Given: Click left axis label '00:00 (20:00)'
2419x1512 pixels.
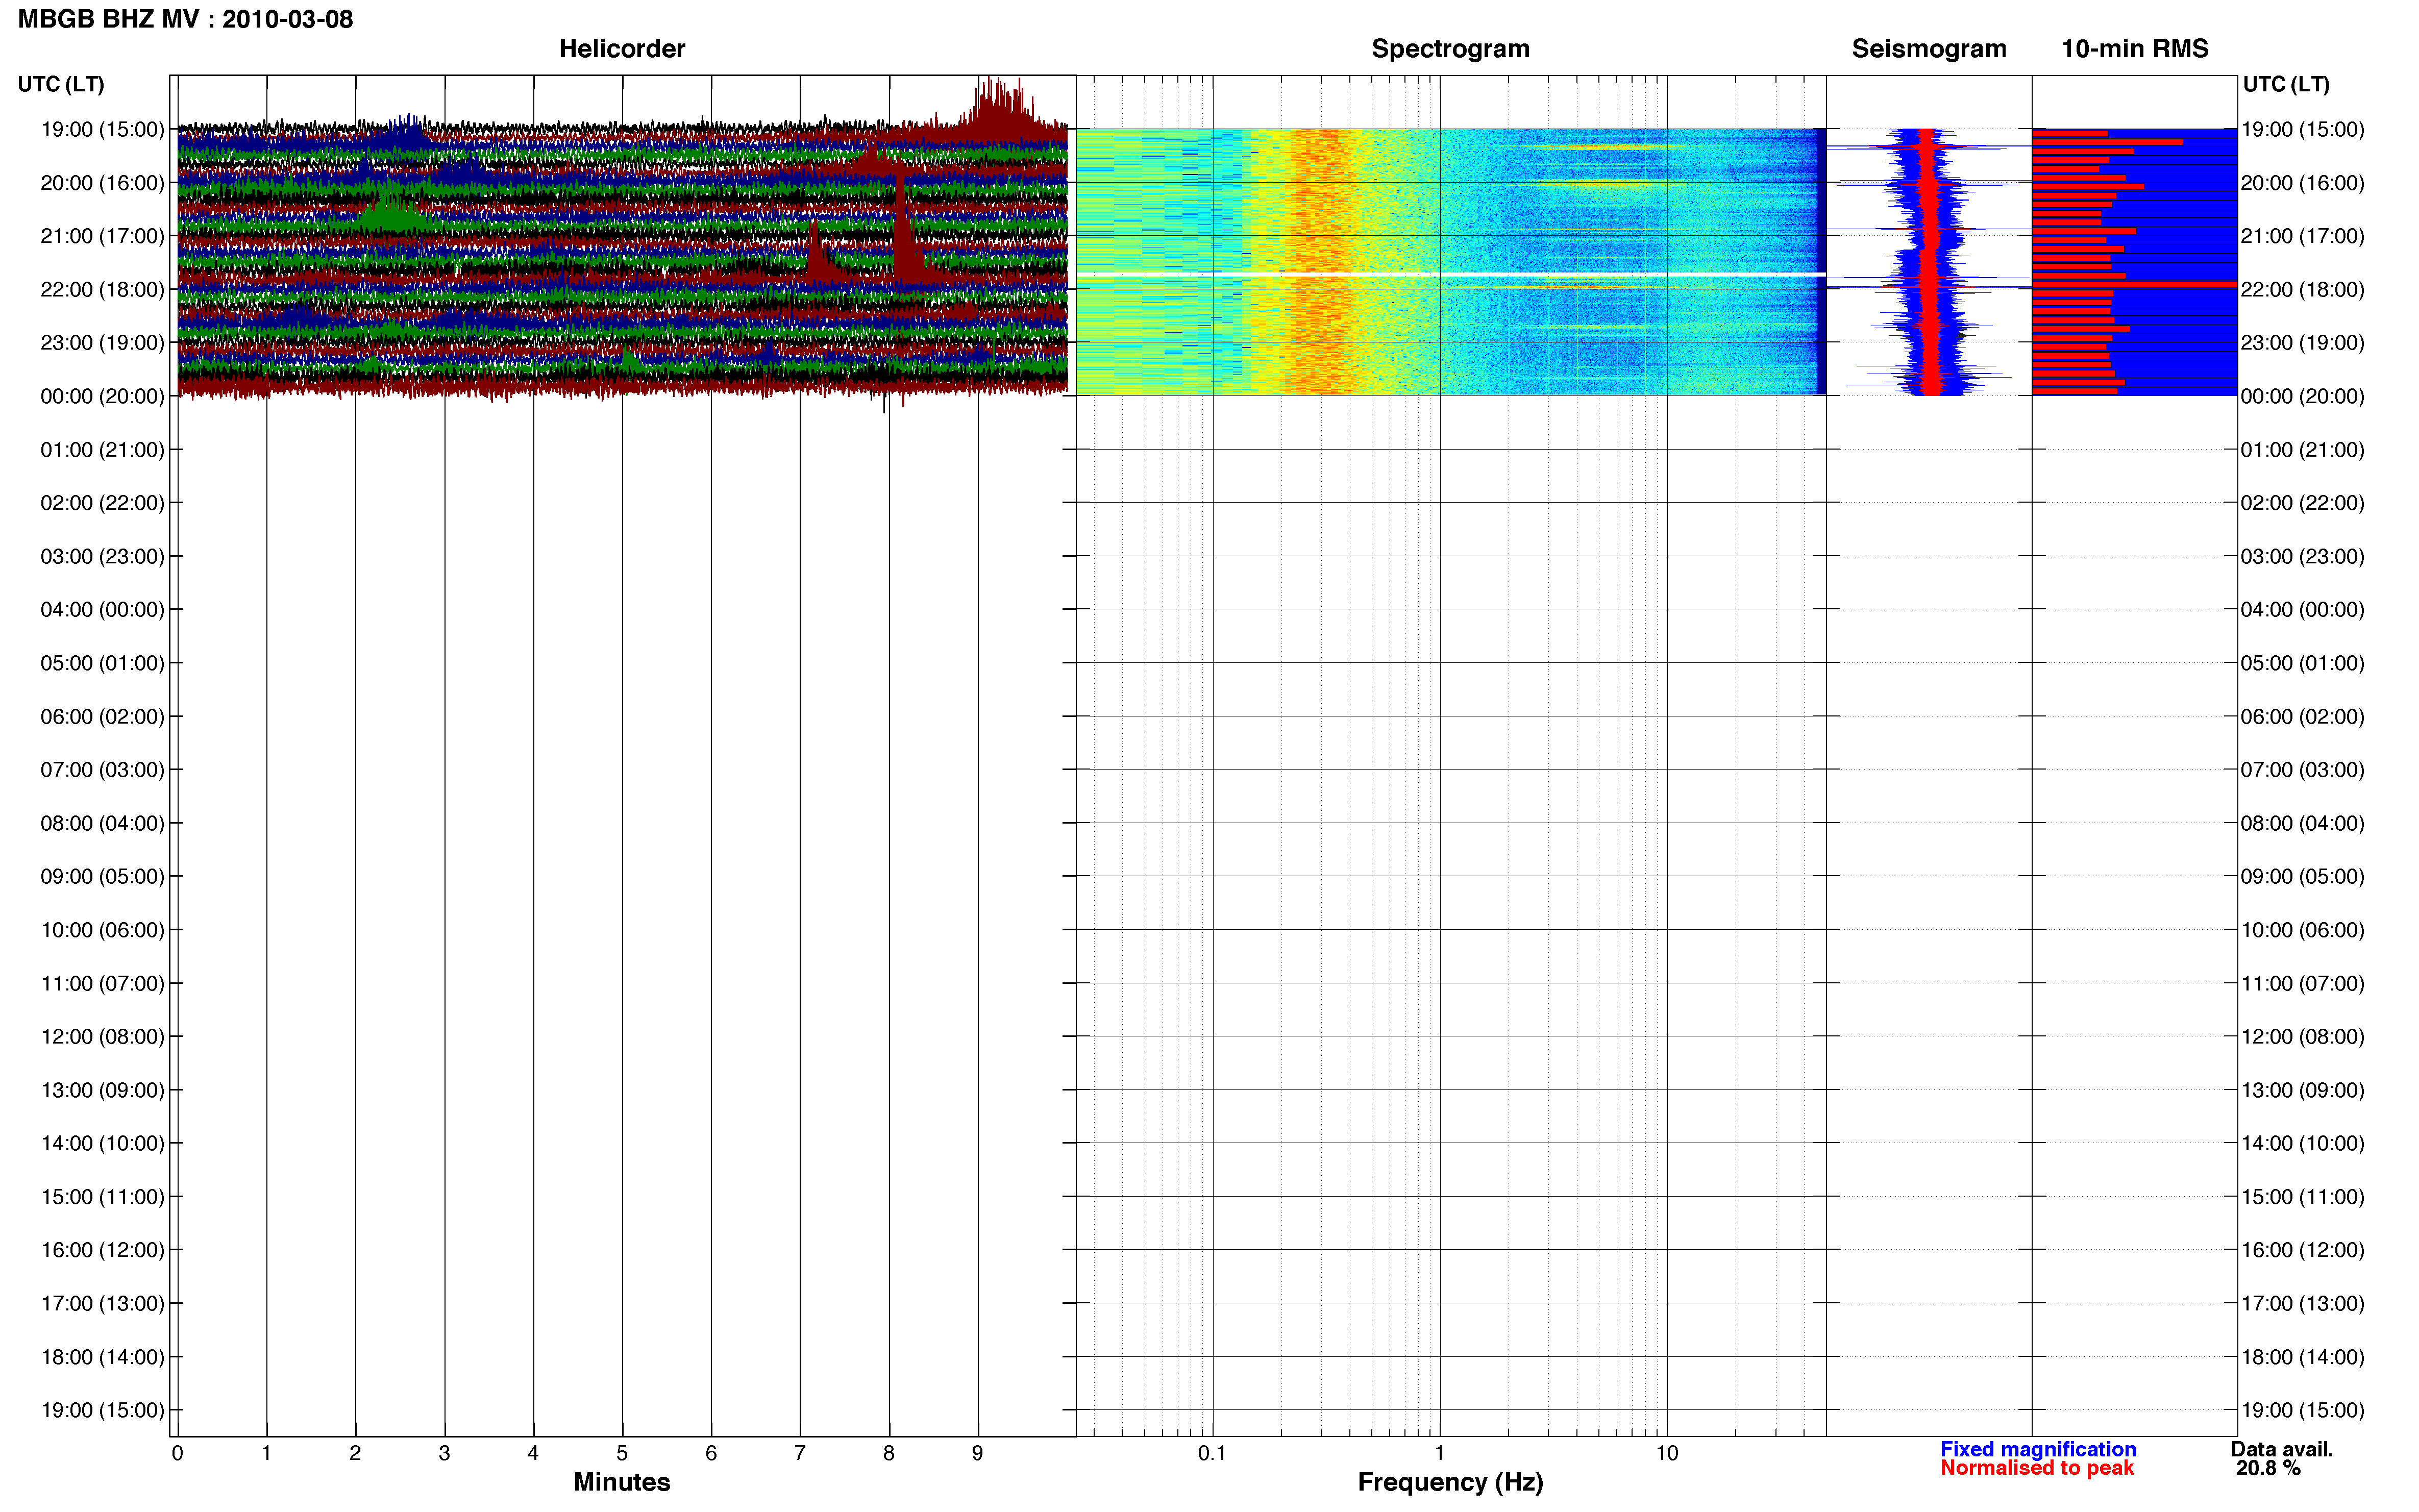Looking at the screenshot, I should (102, 396).
